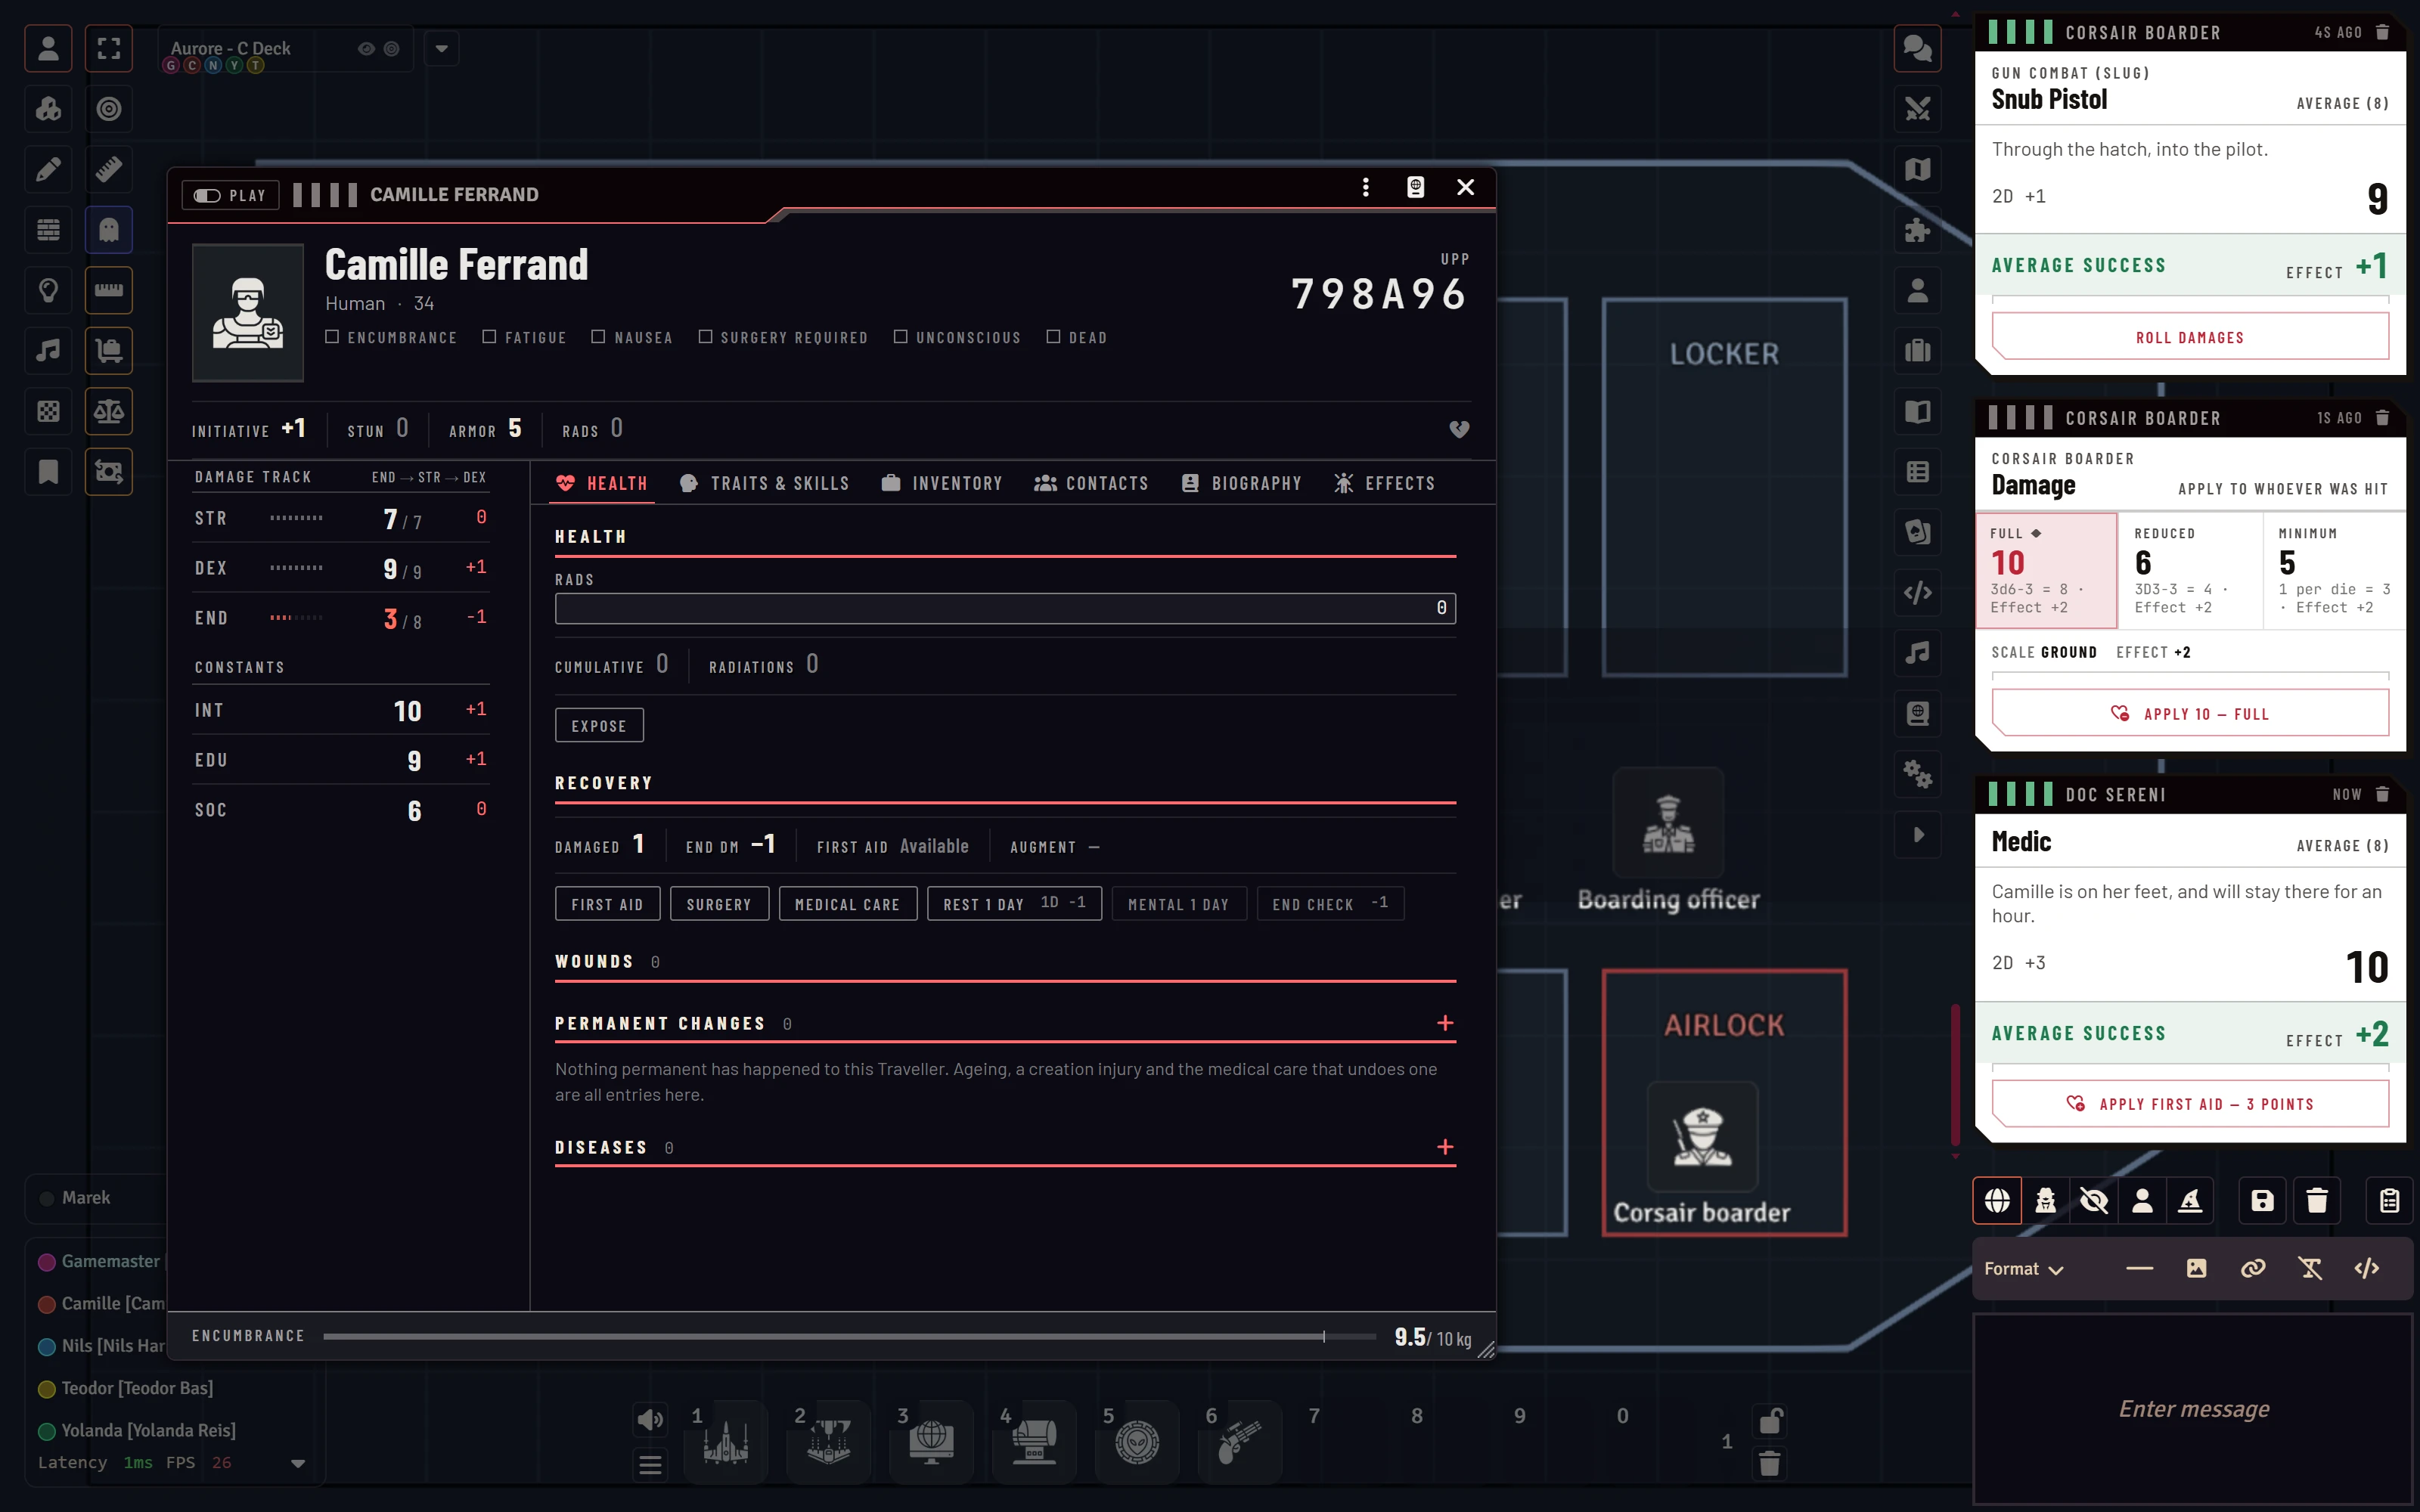The width and height of the screenshot is (2420, 1512).
Task: Toggle Aurore - C Deck scene visibility eye
Action: point(366,48)
